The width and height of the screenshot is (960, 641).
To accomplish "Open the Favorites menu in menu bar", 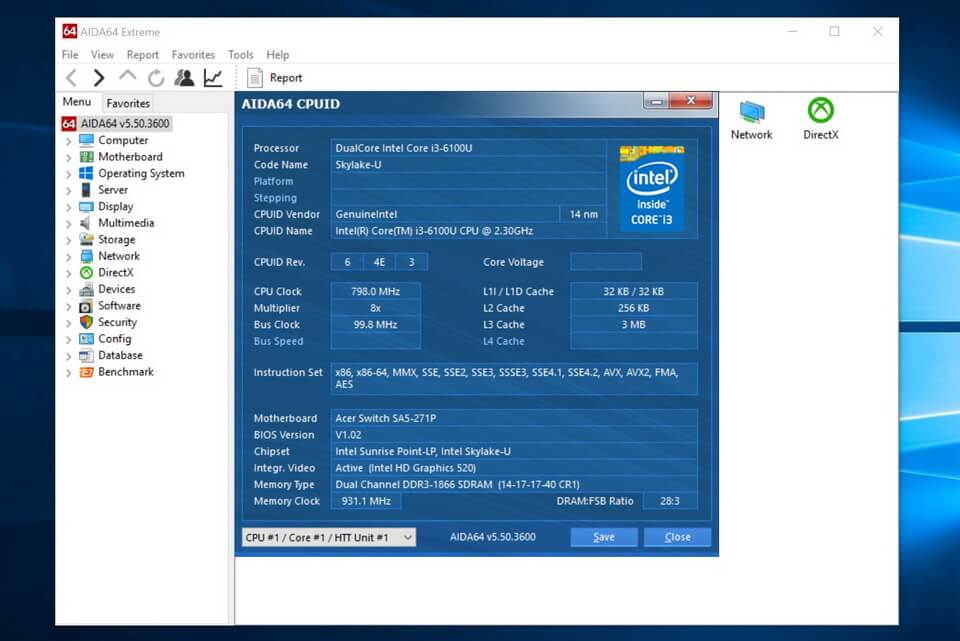I will click(x=193, y=54).
